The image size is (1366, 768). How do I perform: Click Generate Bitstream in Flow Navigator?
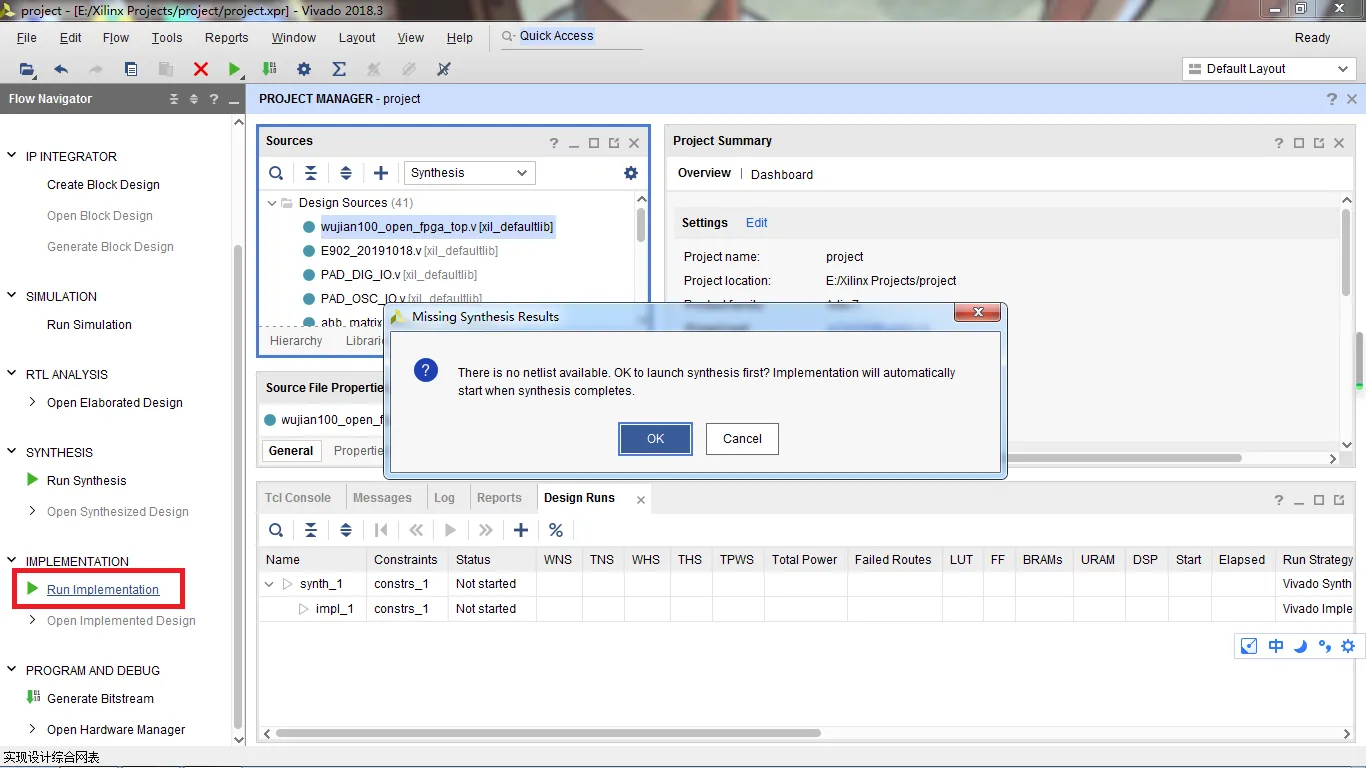coord(100,699)
